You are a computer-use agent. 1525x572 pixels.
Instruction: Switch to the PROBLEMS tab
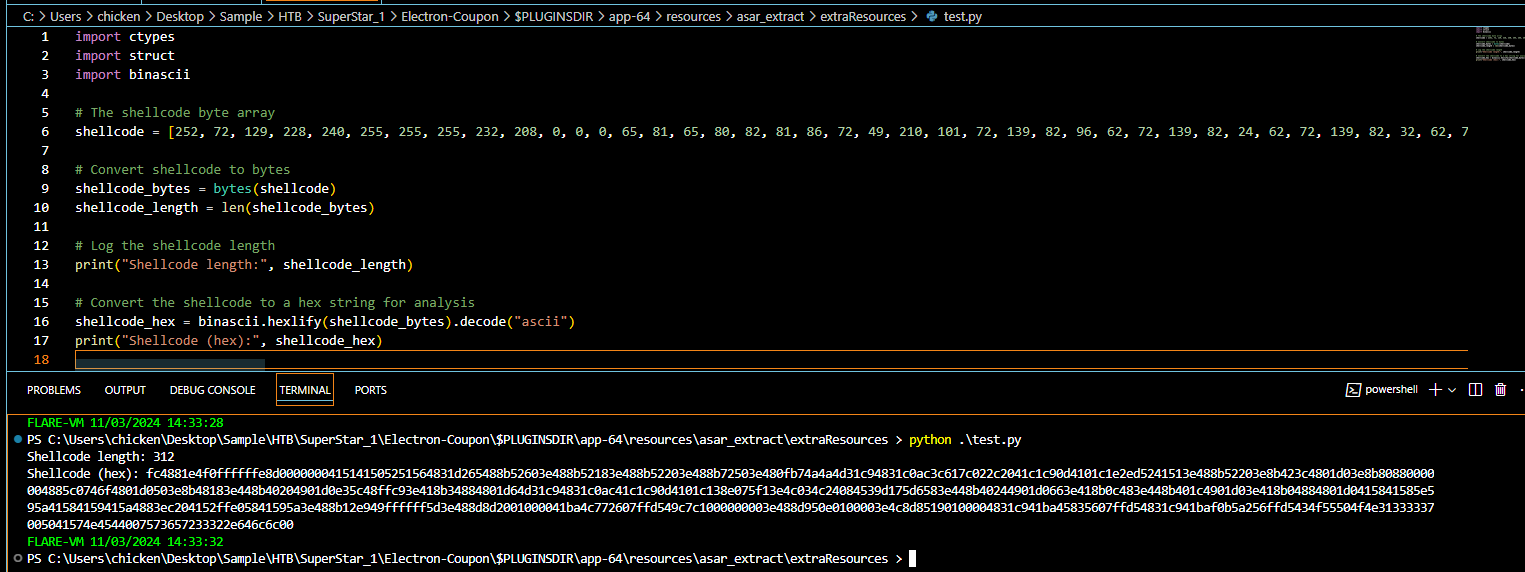54,390
